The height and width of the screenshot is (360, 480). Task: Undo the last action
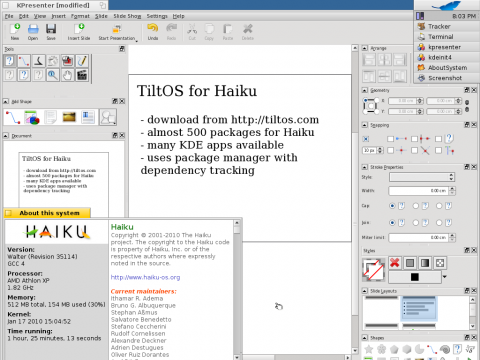coord(153,32)
